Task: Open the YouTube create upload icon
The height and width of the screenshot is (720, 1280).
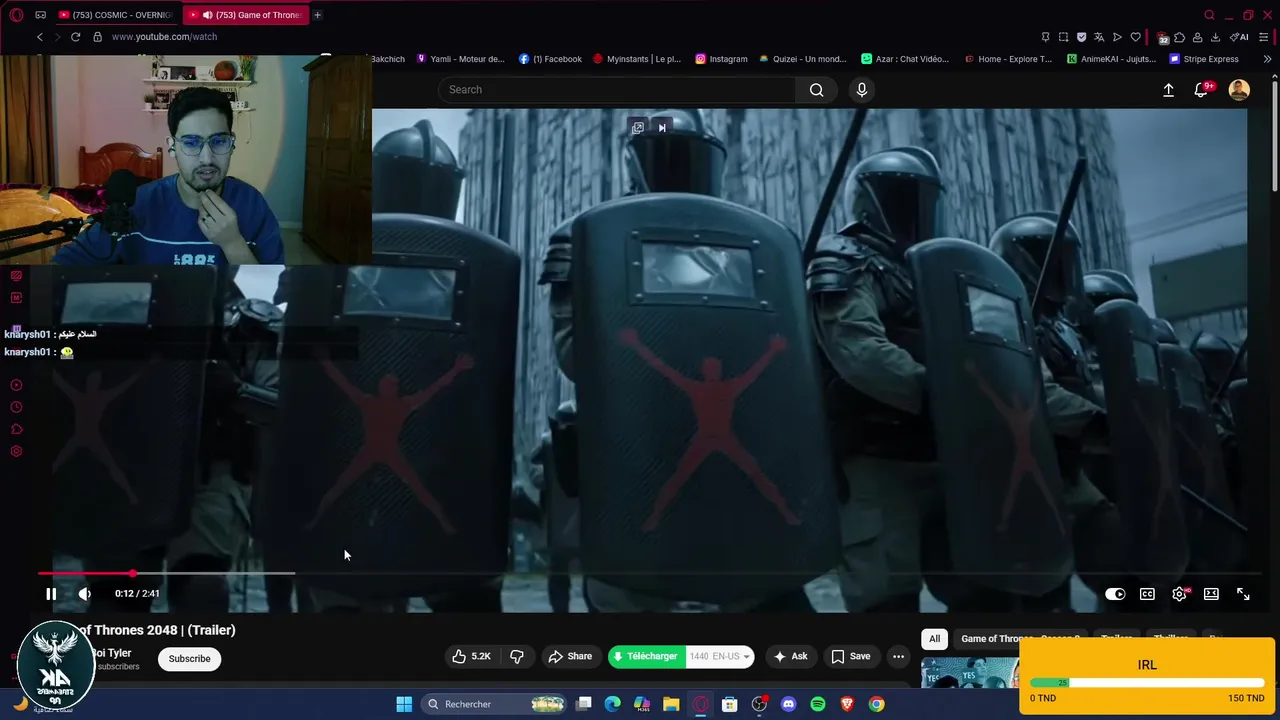Action: pyautogui.click(x=1168, y=90)
